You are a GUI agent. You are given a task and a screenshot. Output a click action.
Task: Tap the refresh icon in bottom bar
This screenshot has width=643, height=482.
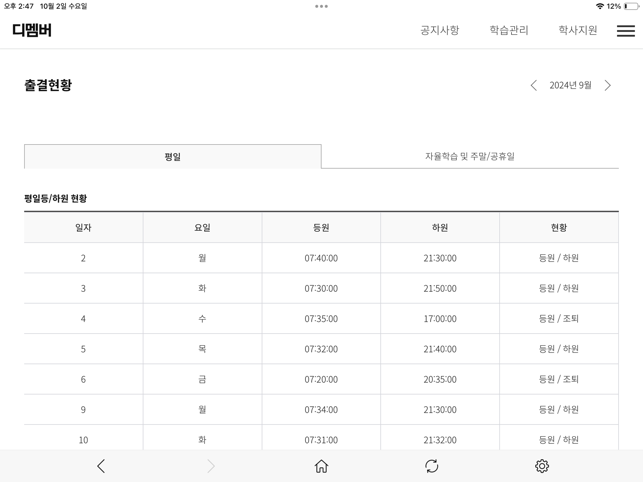431,466
